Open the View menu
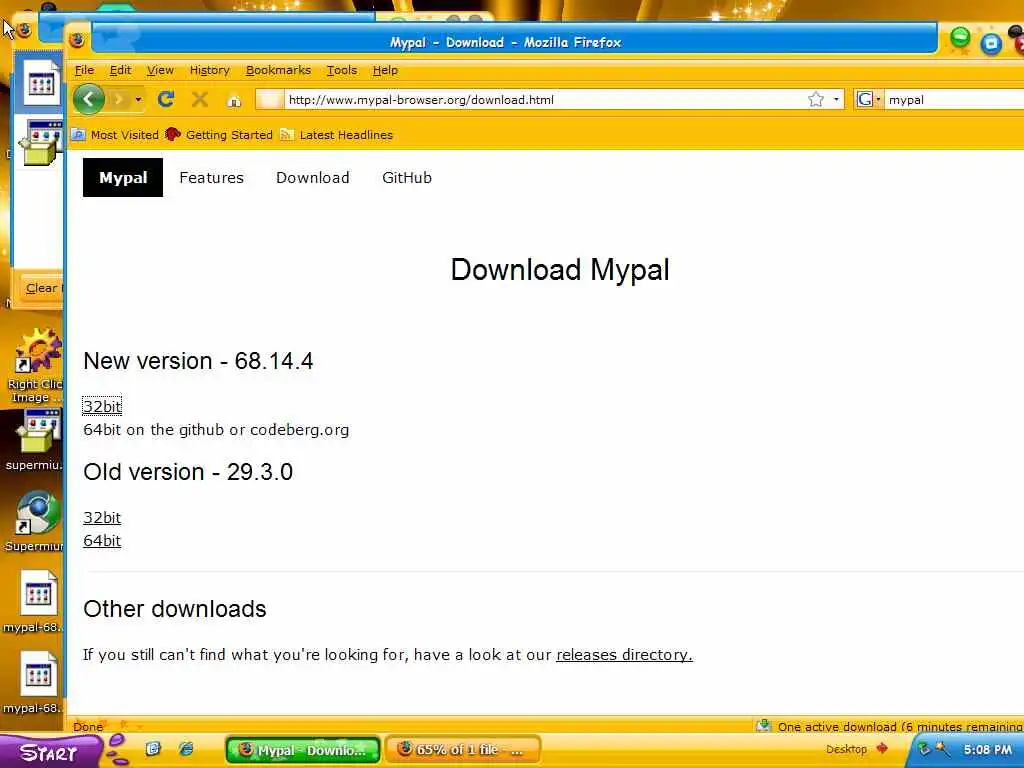 (x=160, y=70)
